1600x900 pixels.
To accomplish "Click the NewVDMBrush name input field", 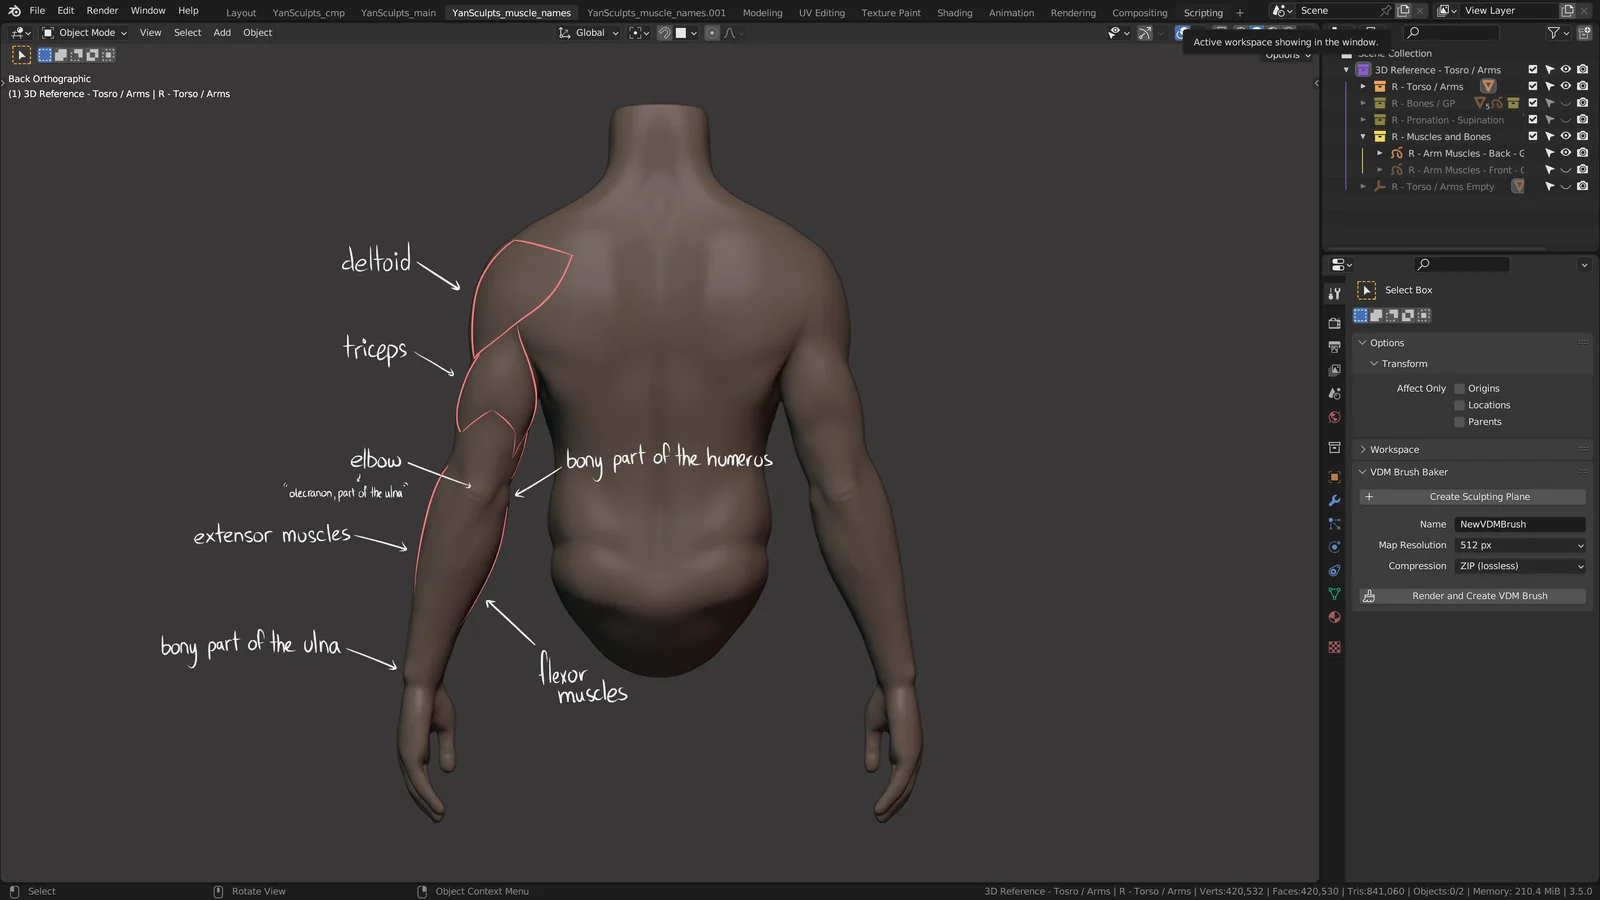I will click(1519, 524).
